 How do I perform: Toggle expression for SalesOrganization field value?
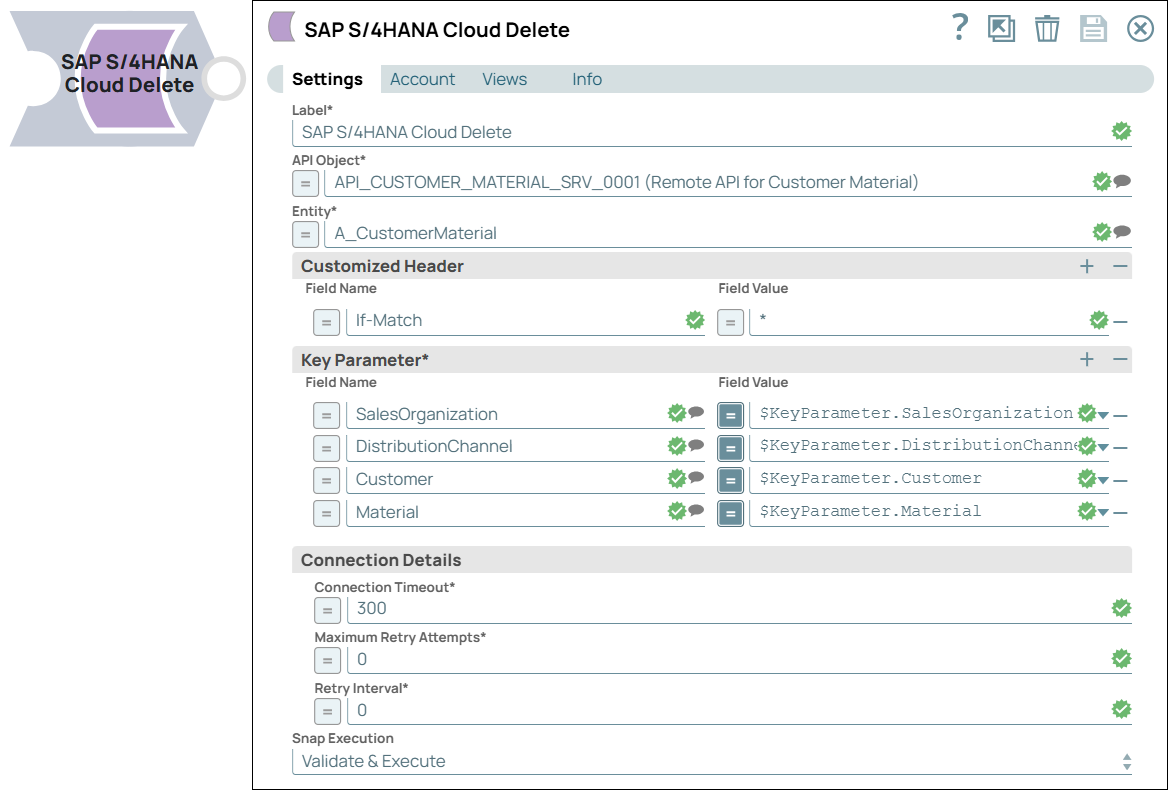click(x=730, y=415)
